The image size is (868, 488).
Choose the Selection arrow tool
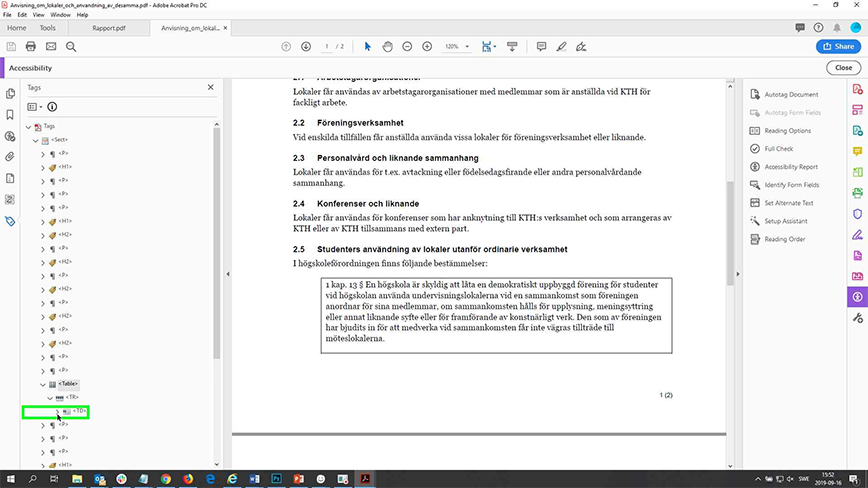368,46
